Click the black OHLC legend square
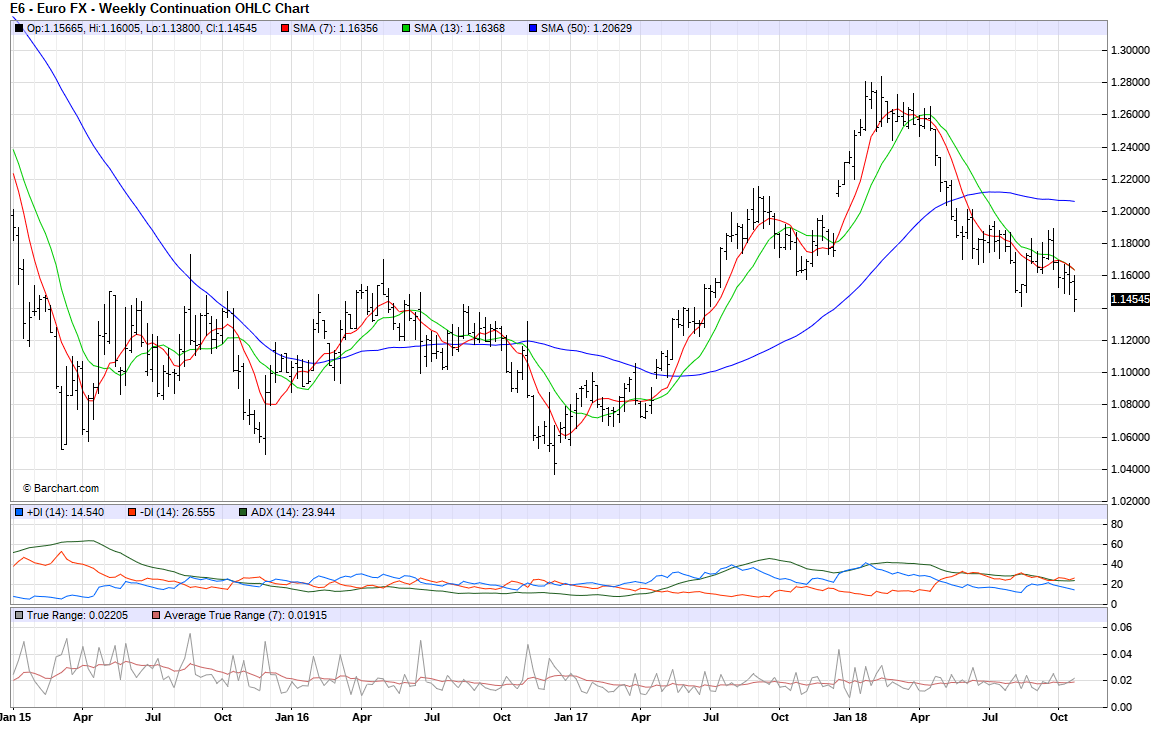 coord(19,28)
